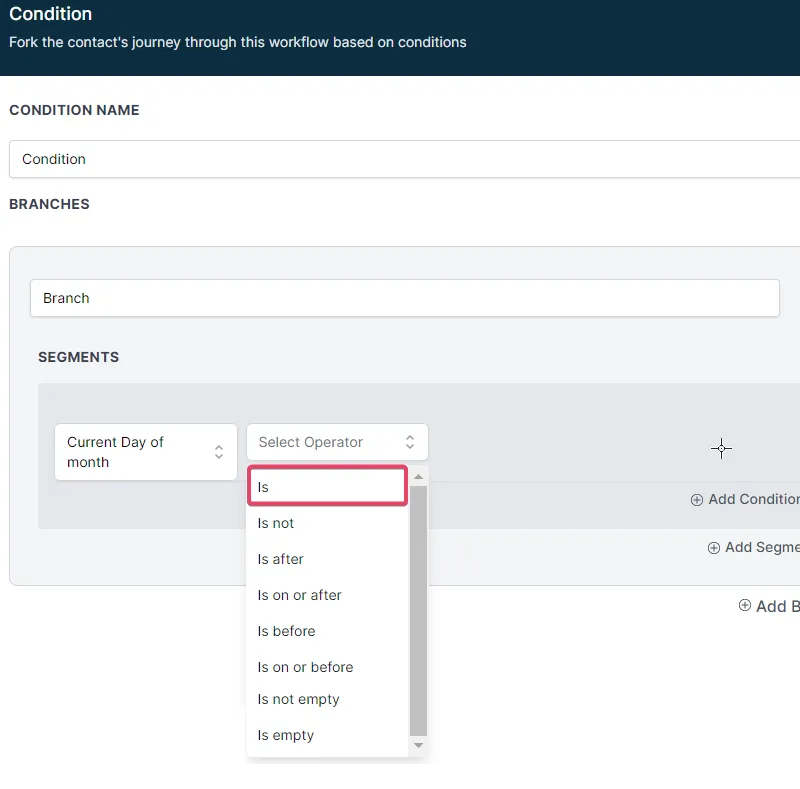Toggle the Select Operator dropdown
The image size is (800, 789).
pyautogui.click(x=337, y=442)
